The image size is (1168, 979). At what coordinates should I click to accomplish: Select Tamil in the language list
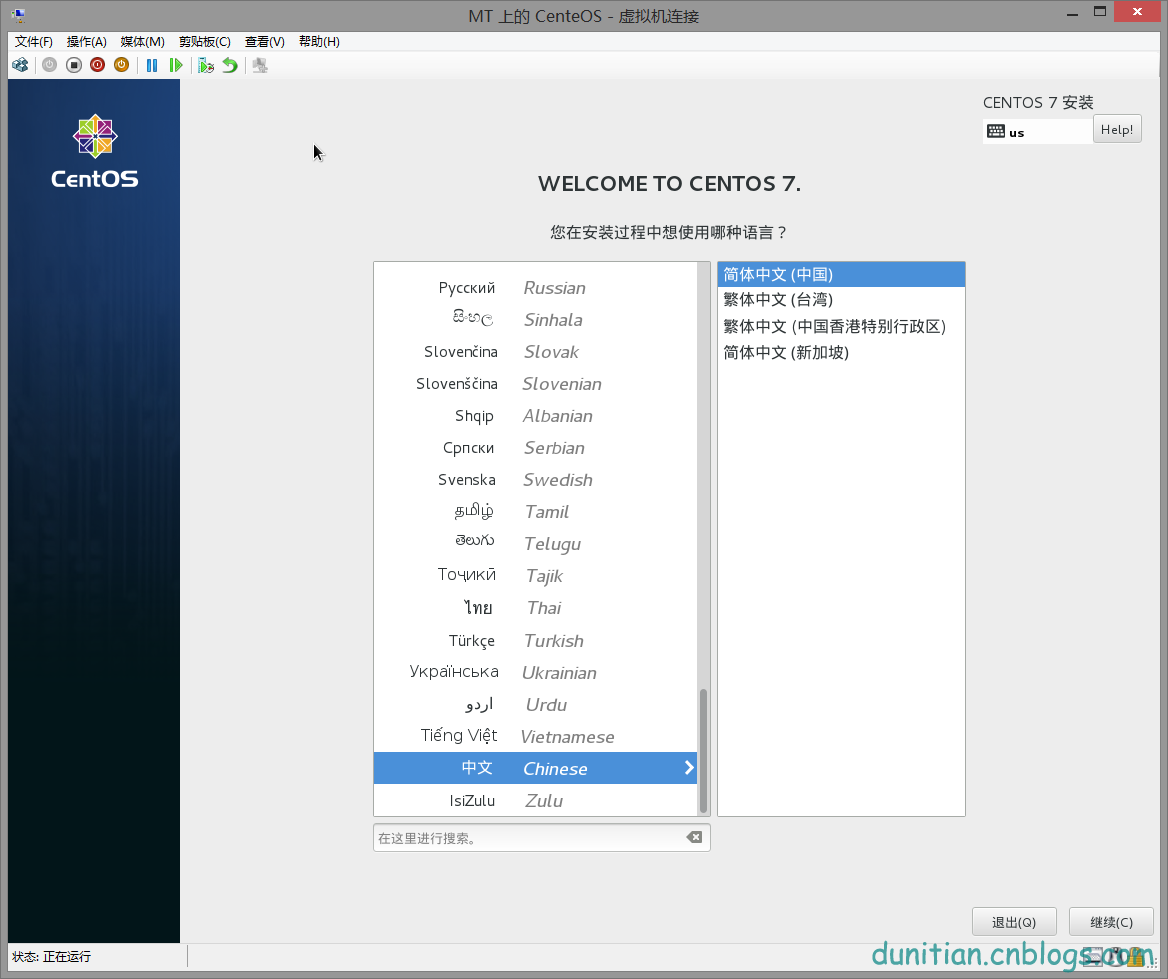[x=535, y=512]
